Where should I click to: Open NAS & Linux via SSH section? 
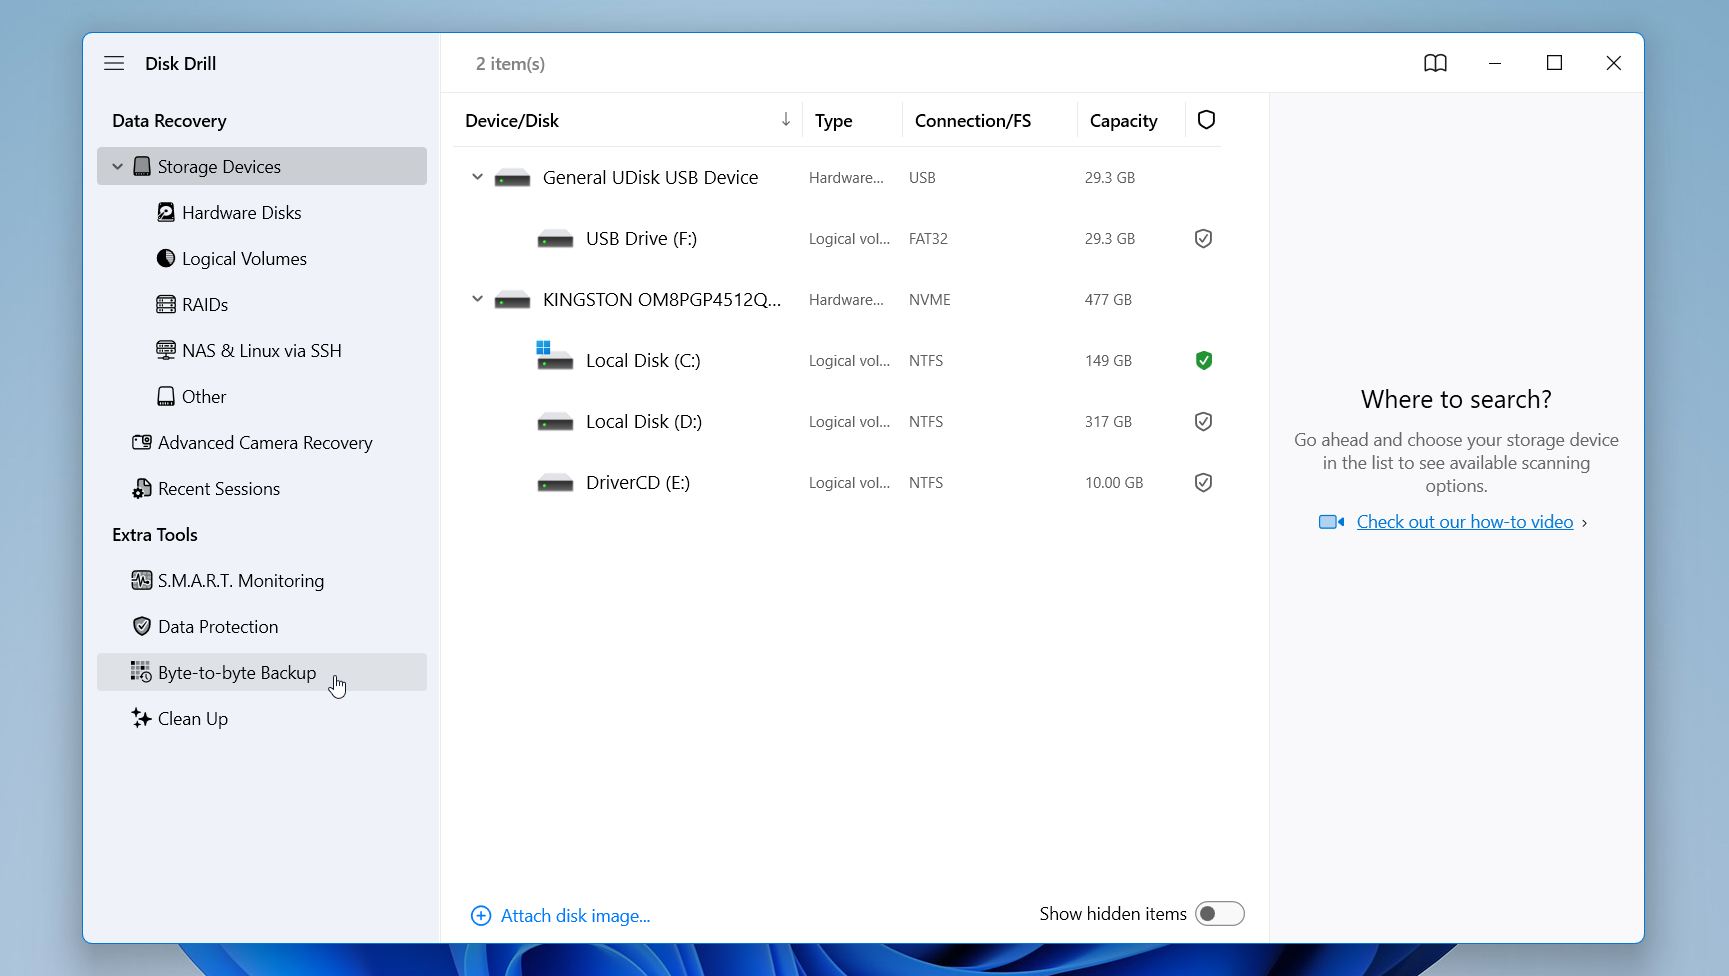(x=261, y=350)
